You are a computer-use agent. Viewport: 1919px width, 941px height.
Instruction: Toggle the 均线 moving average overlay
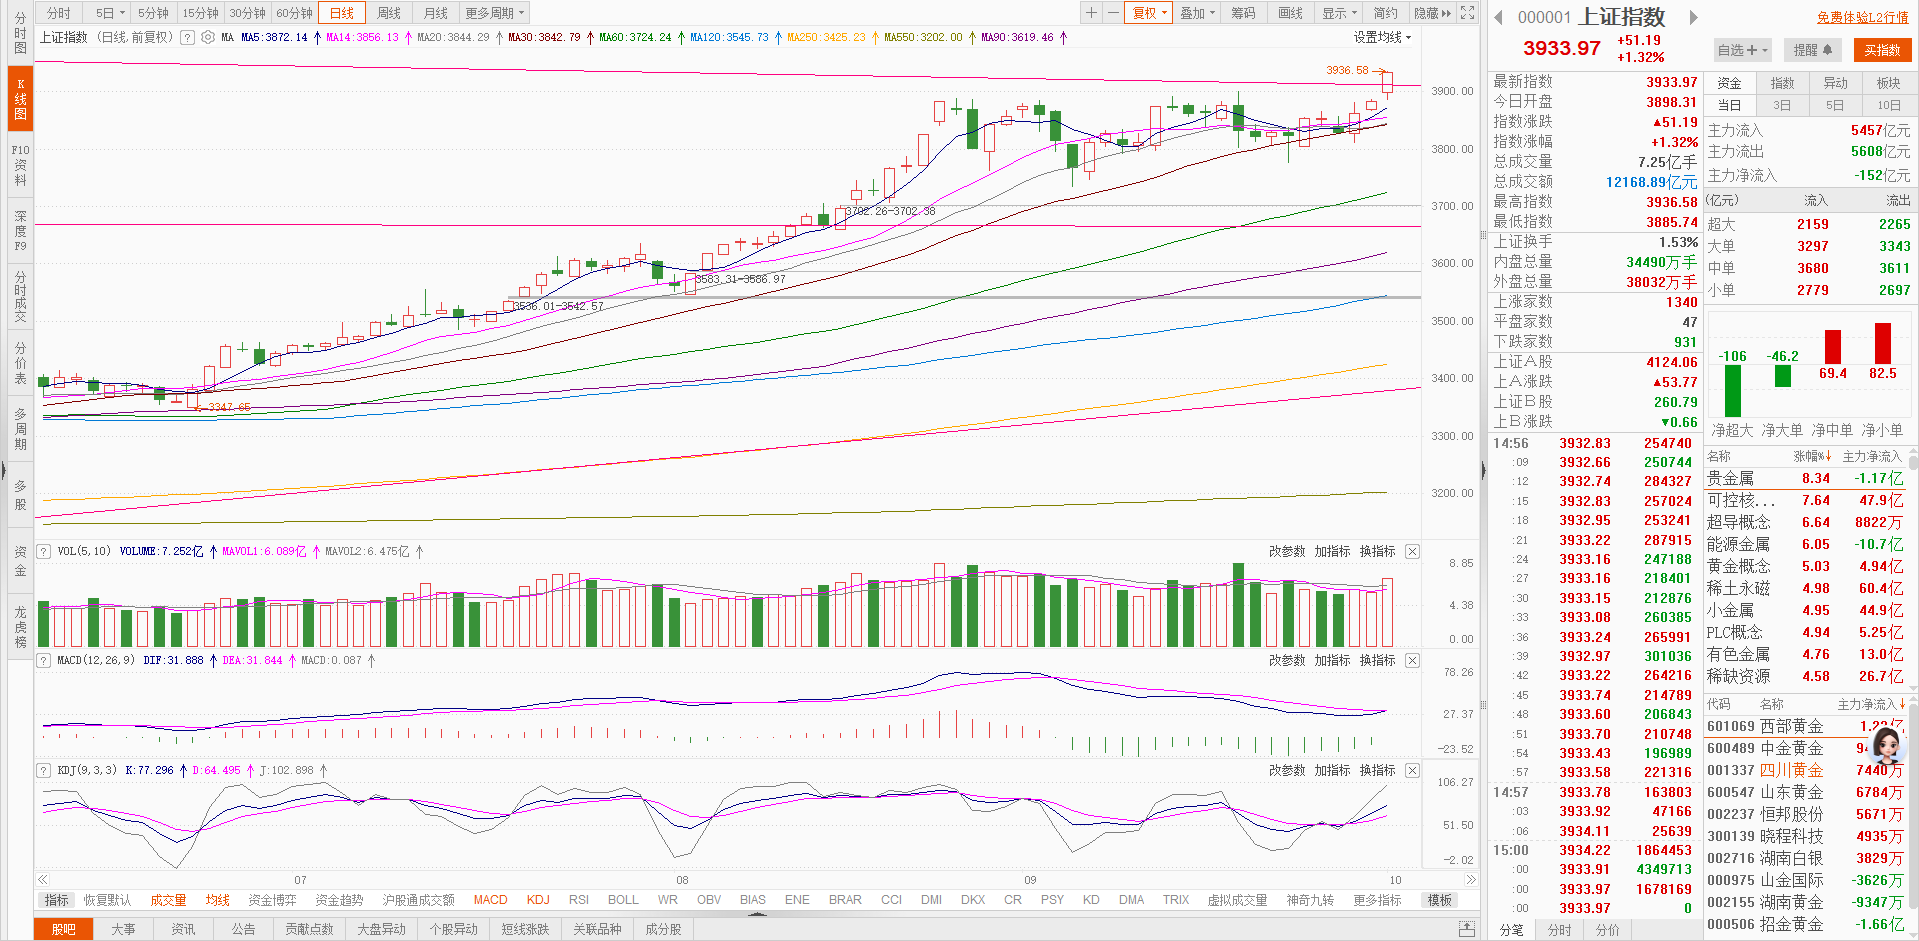(x=217, y=900)
